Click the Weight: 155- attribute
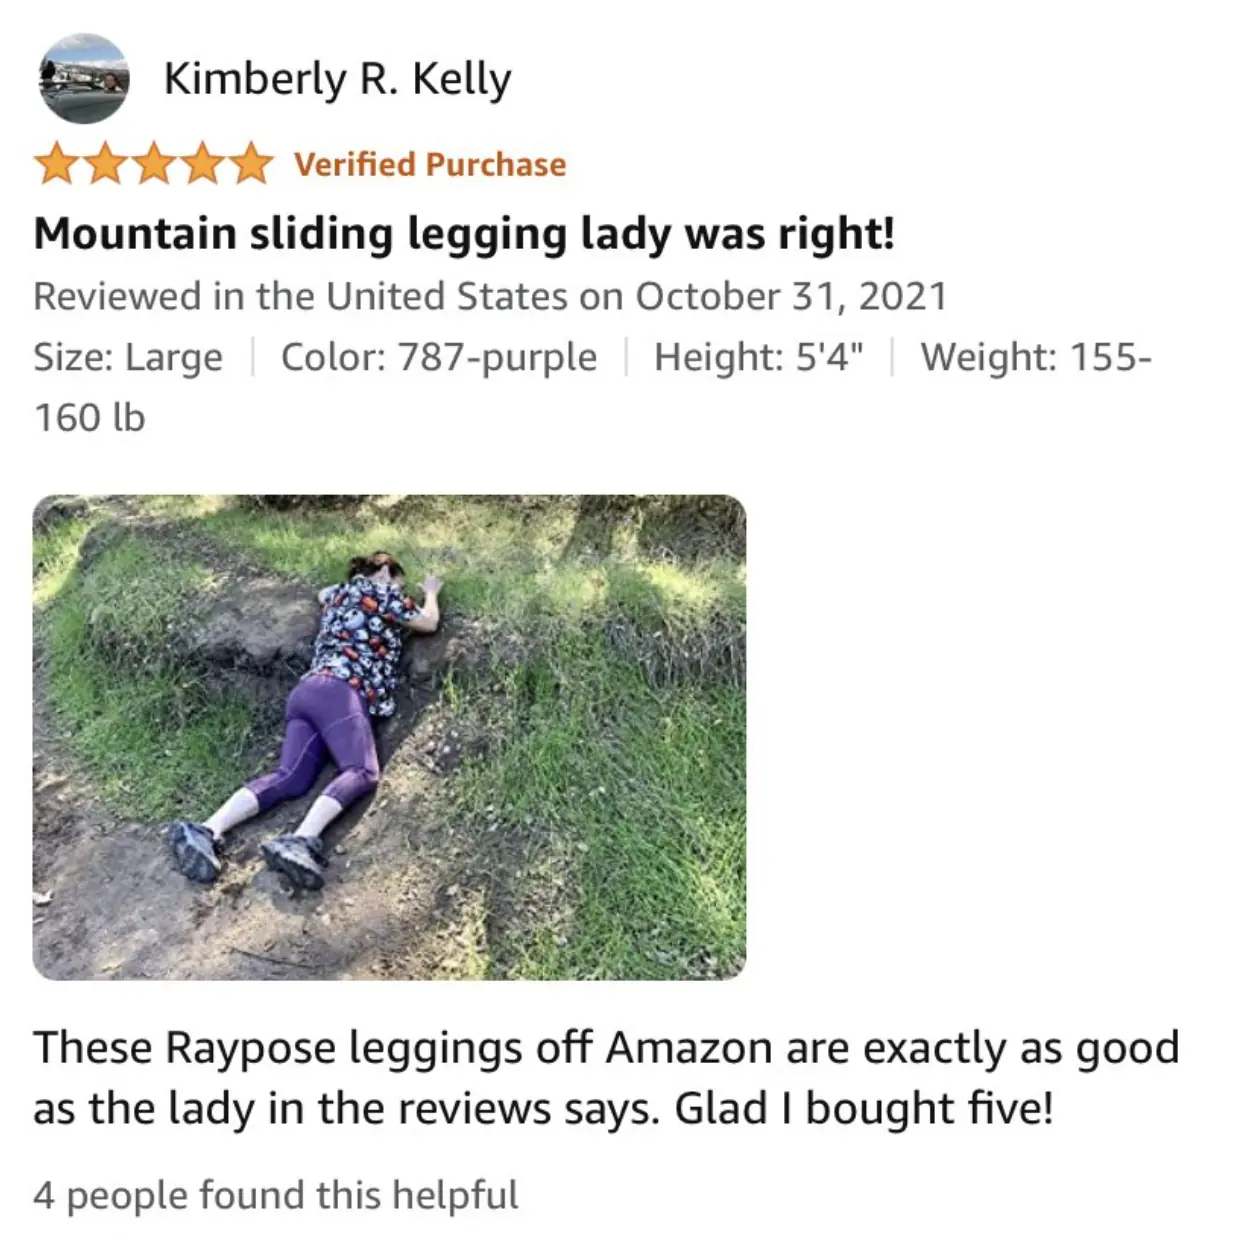The width and height of the screenshot is (1234, 1234). (x=1036, y=357)
